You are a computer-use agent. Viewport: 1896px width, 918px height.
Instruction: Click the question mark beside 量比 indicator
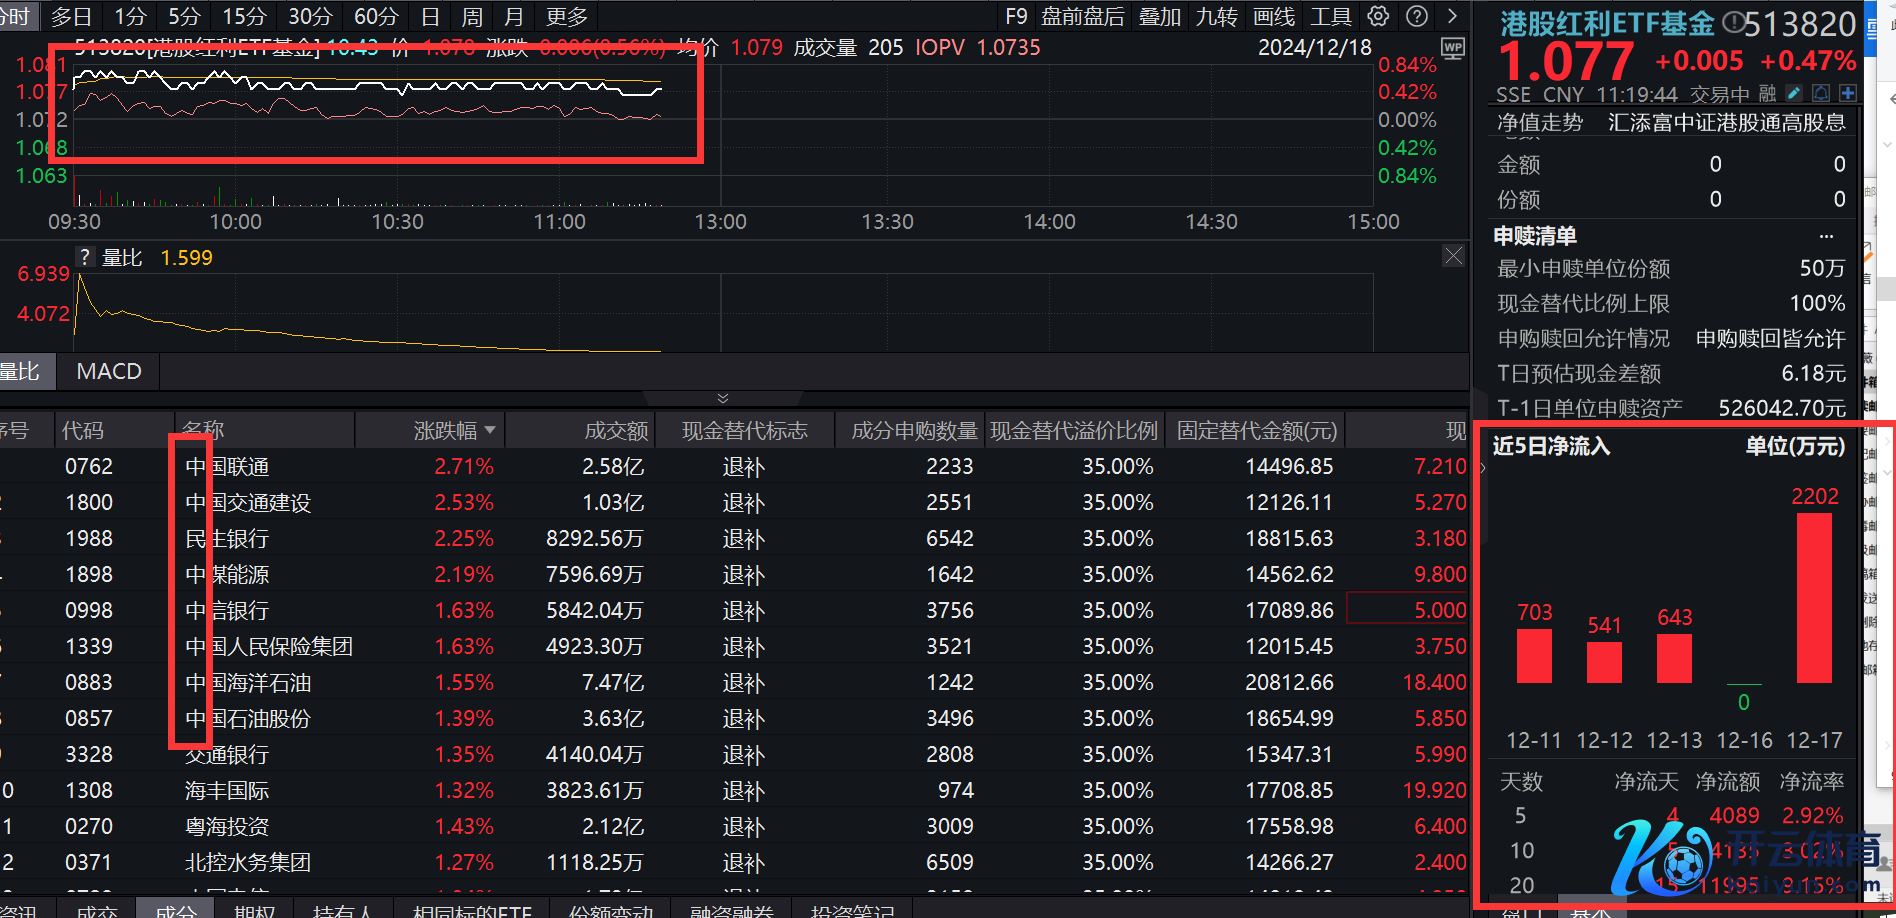point(85,258)
